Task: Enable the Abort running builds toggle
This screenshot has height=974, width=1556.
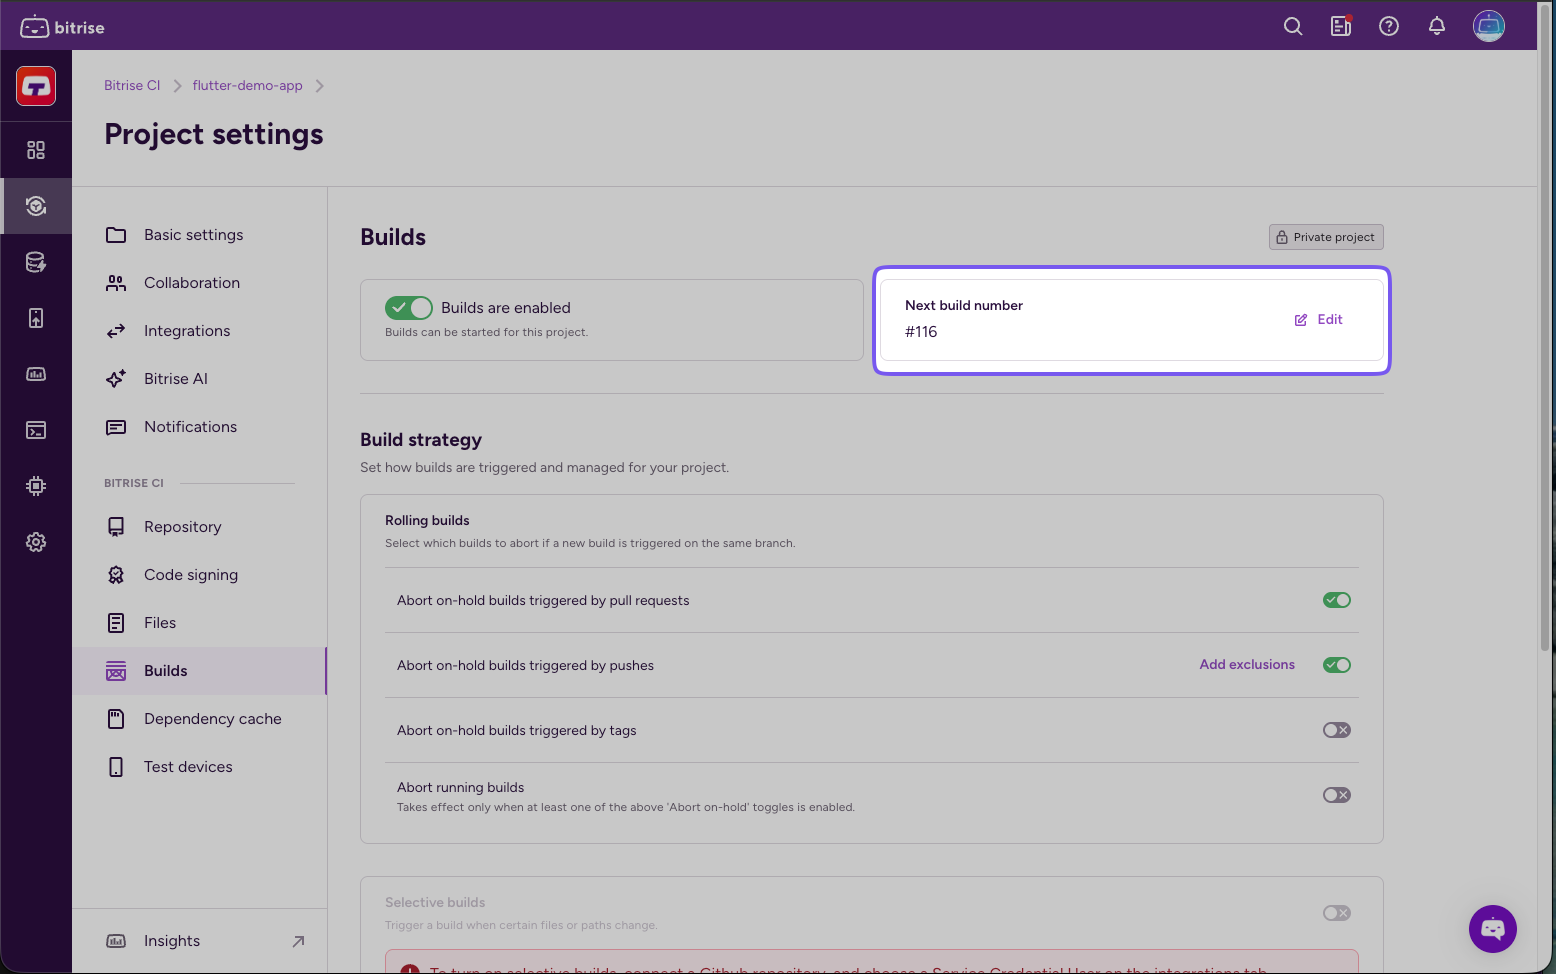Action: (1337, 795)
